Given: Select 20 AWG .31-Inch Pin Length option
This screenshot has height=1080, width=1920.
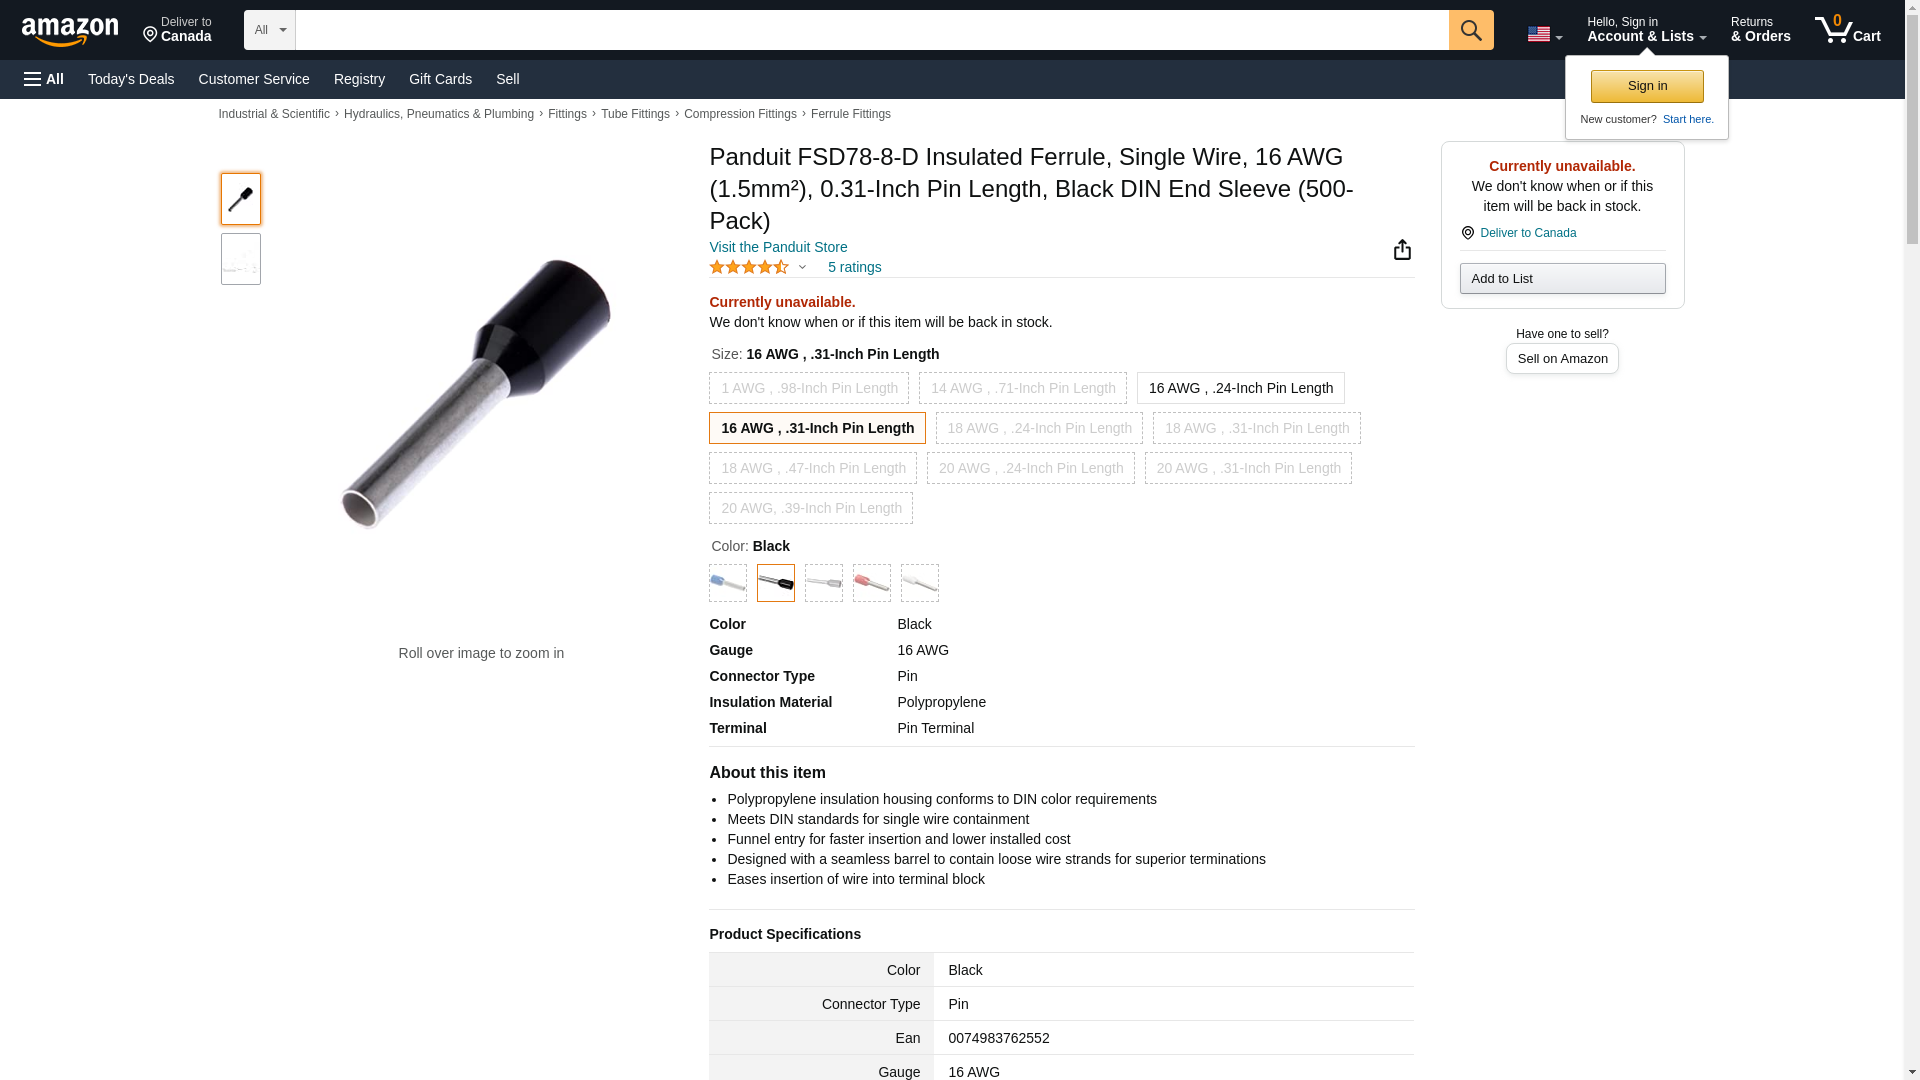Looking at the screenshot, I should (1247, 468).
